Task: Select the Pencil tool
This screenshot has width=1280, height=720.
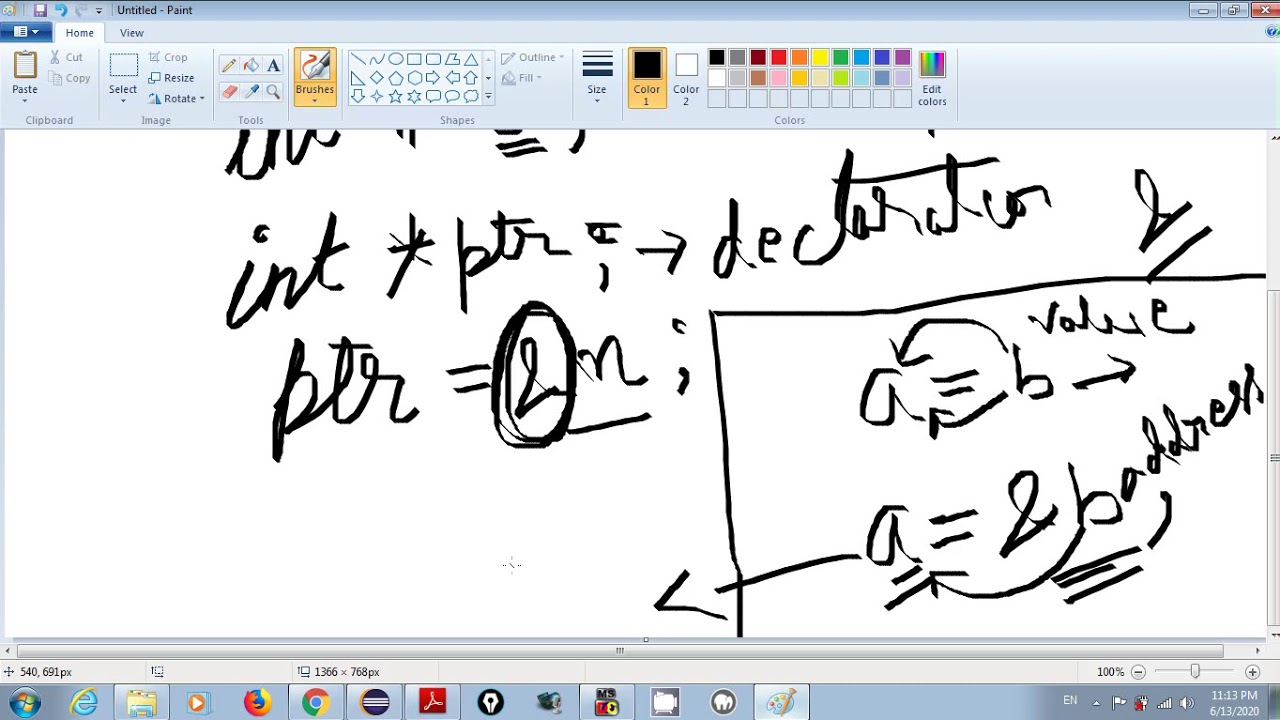Action: (x=229, y=66)
